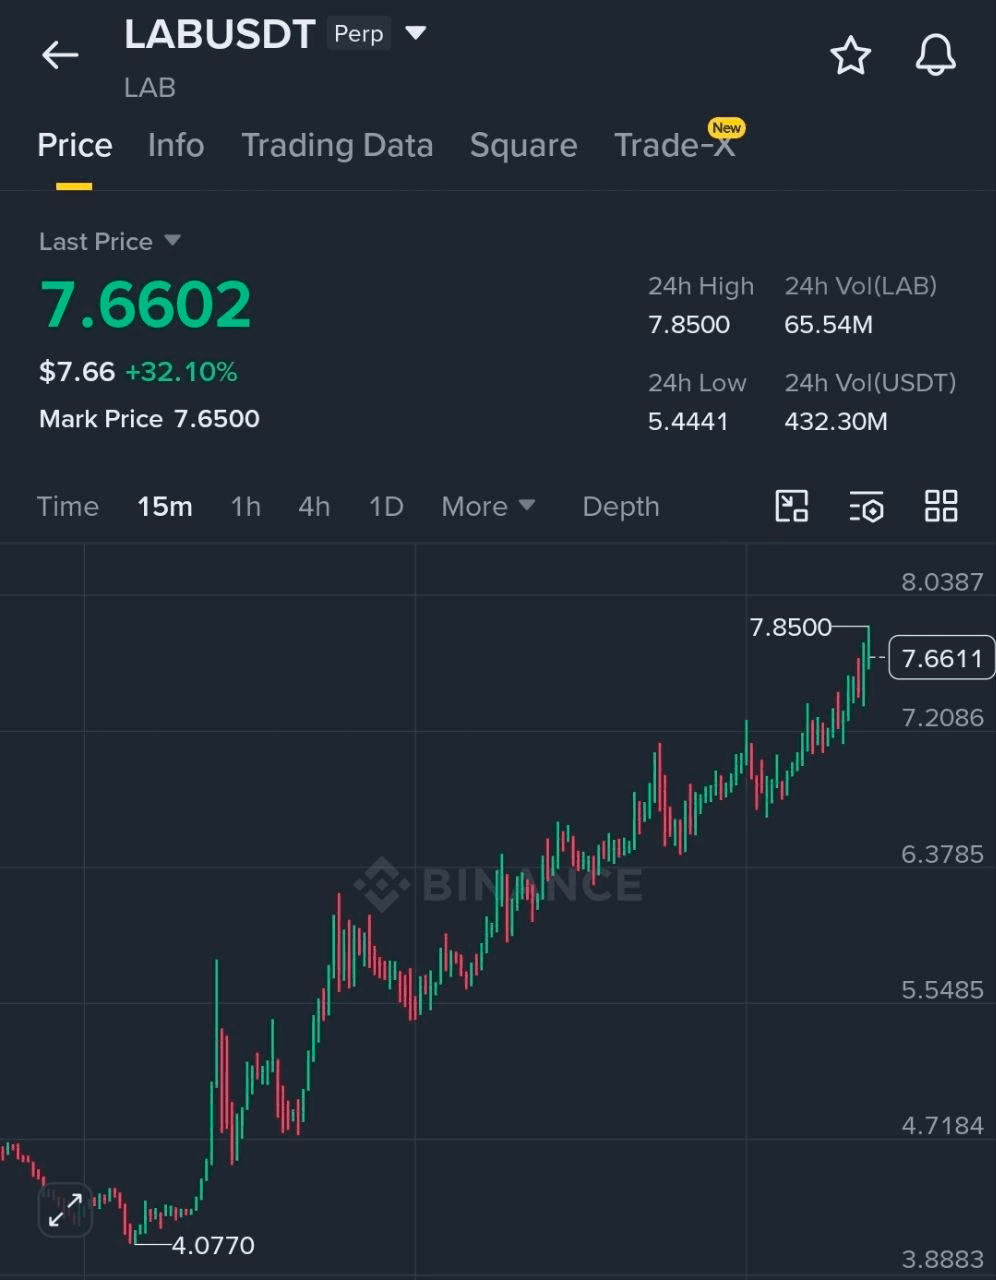Open the Trade-X tab
Screen dimensions: 996x1280
(675, 146)
